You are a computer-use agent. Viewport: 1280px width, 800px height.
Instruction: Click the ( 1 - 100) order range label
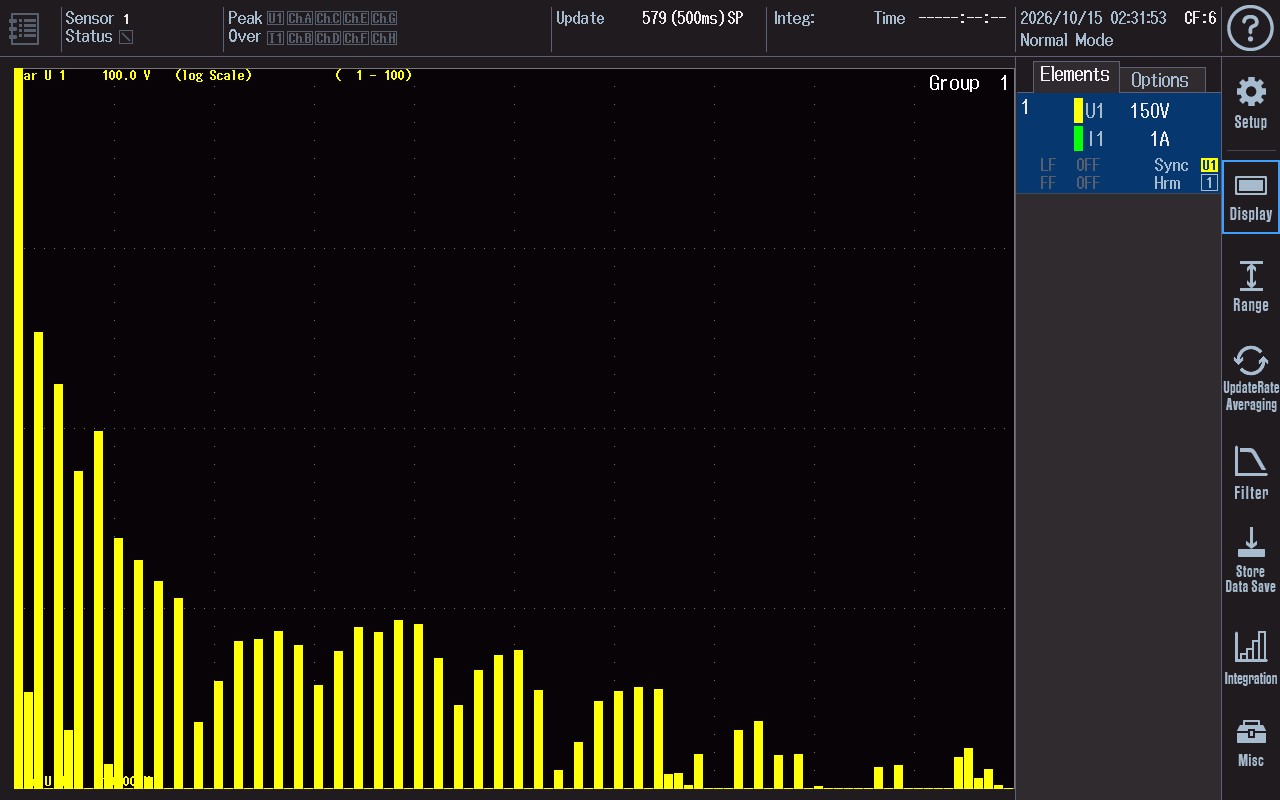[374, 75]
